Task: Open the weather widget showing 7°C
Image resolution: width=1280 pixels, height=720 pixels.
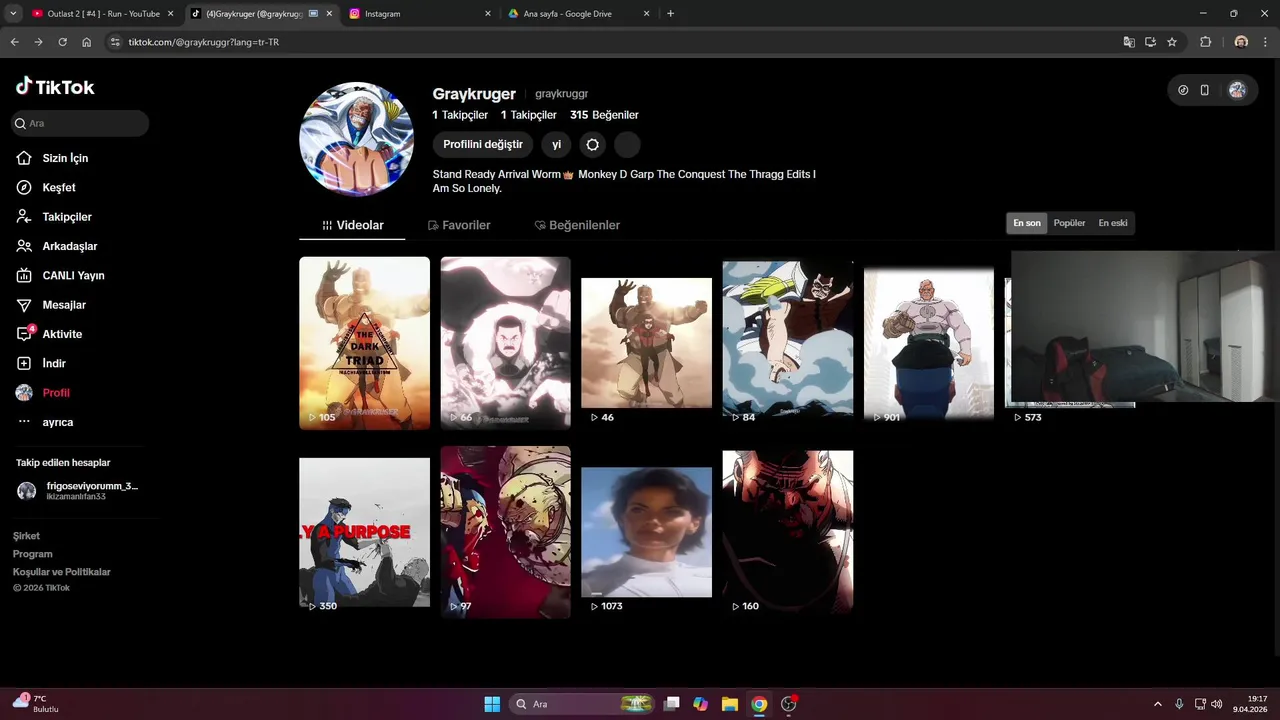Action: click(x=36, y=704)
